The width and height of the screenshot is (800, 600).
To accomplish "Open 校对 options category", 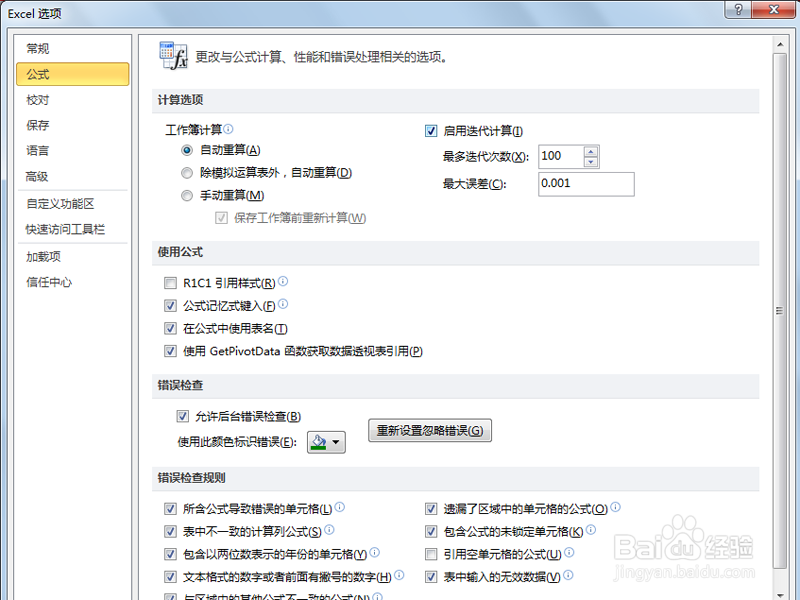I will point(72,99).
